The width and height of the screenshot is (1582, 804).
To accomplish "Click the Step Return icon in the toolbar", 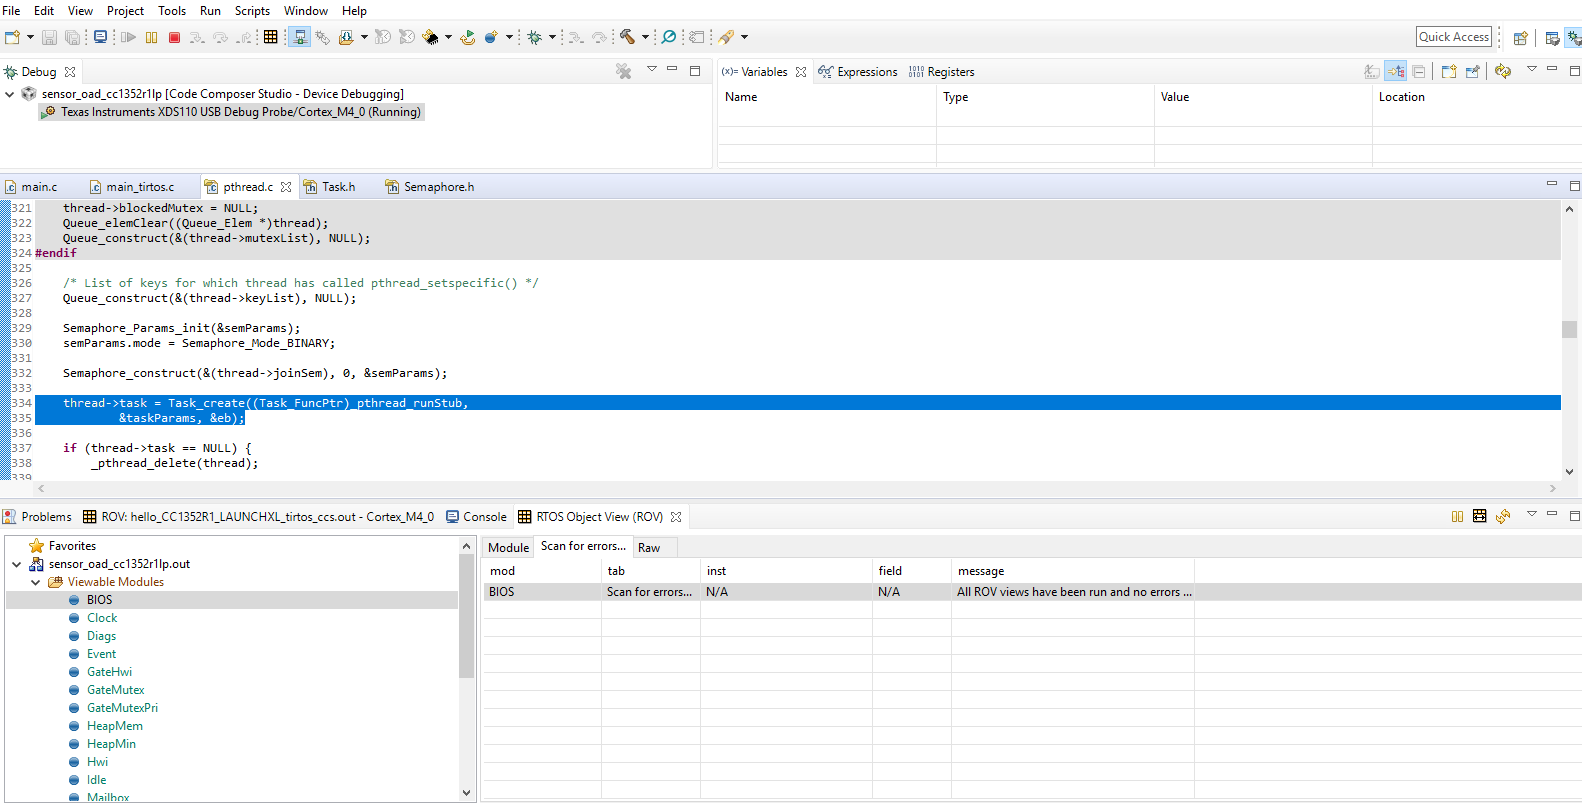I will [x=244, y=37].
